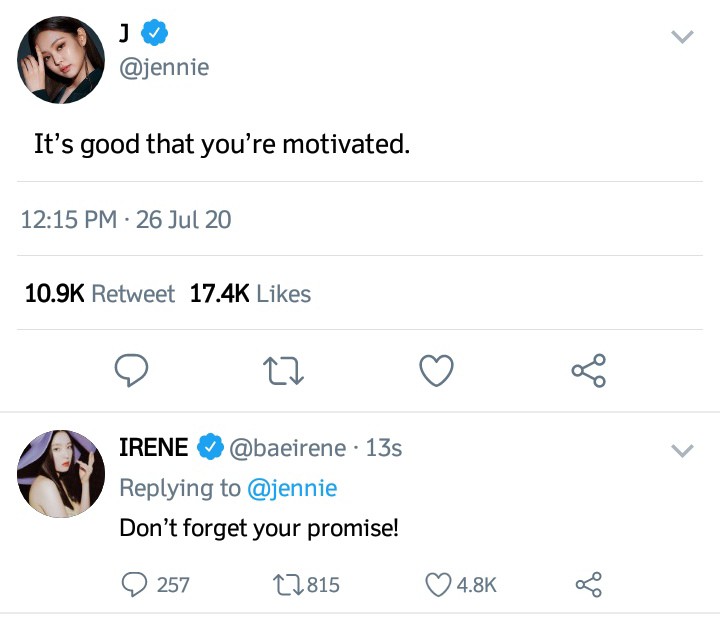Click the @jennie handle under name
This screenshot has width=720, height=624.
tap(164, 69)
